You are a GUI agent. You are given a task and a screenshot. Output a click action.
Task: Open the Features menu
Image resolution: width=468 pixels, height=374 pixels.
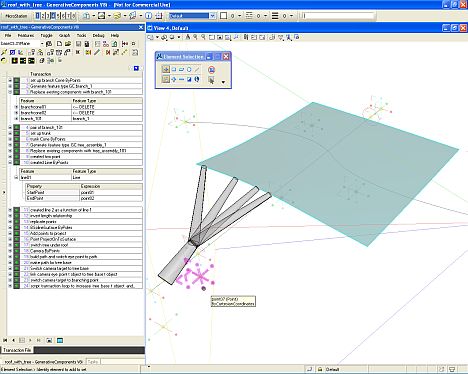pos(26,35)
